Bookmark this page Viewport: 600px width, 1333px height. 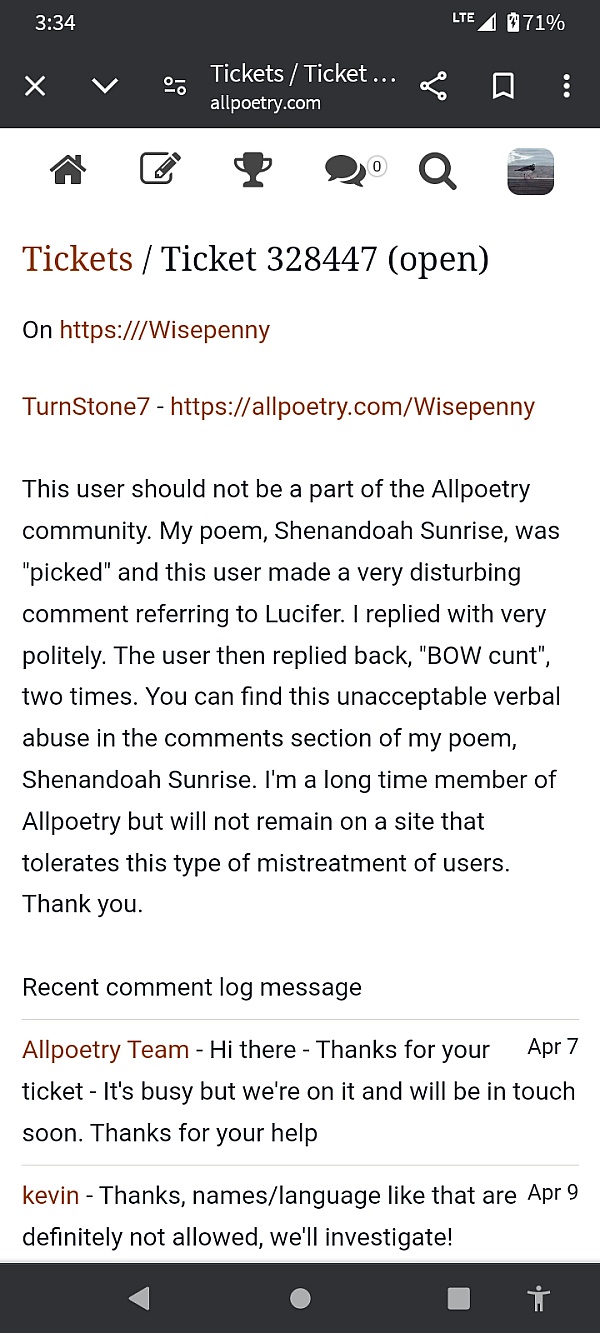click(503, 86)
